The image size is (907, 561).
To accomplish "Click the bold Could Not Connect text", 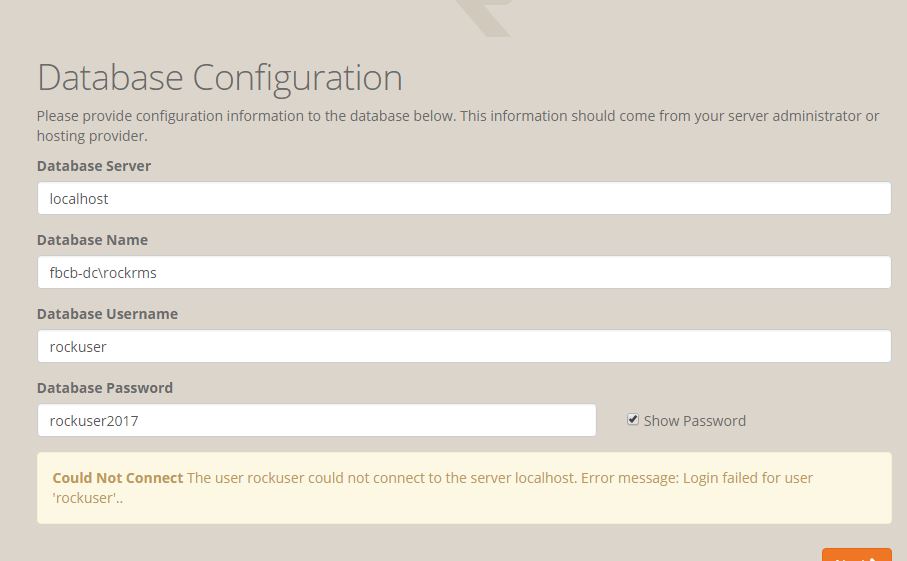I will click(x=118, y=478).
